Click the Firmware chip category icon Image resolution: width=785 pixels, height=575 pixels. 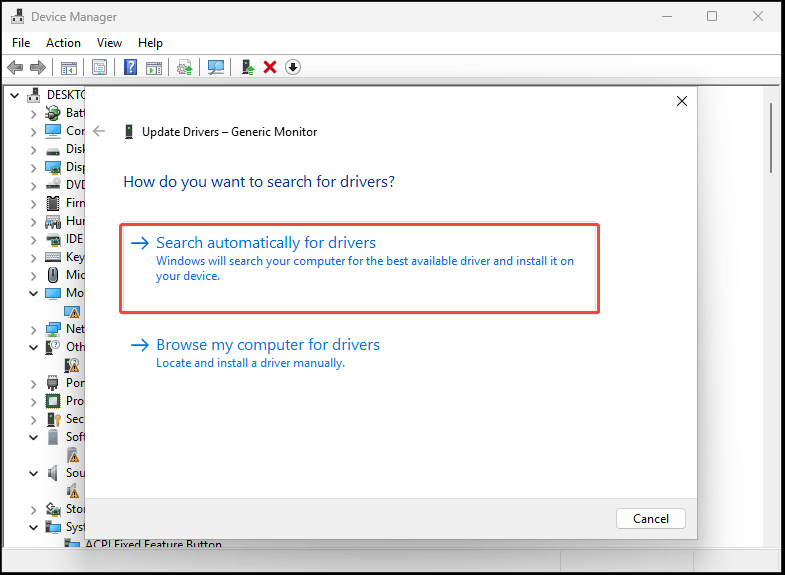[x=53, y=203]
